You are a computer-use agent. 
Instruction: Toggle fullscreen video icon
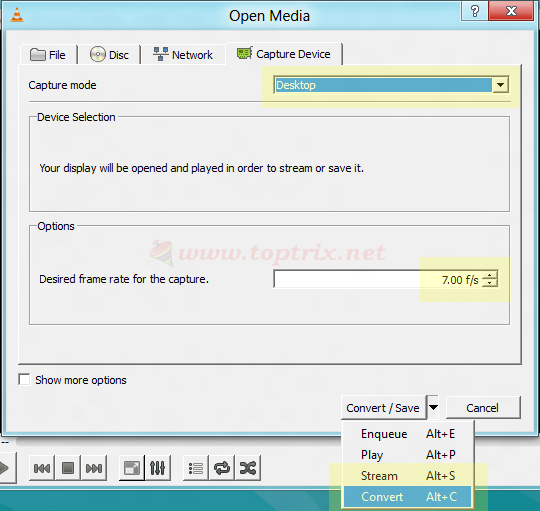[132, 468]
